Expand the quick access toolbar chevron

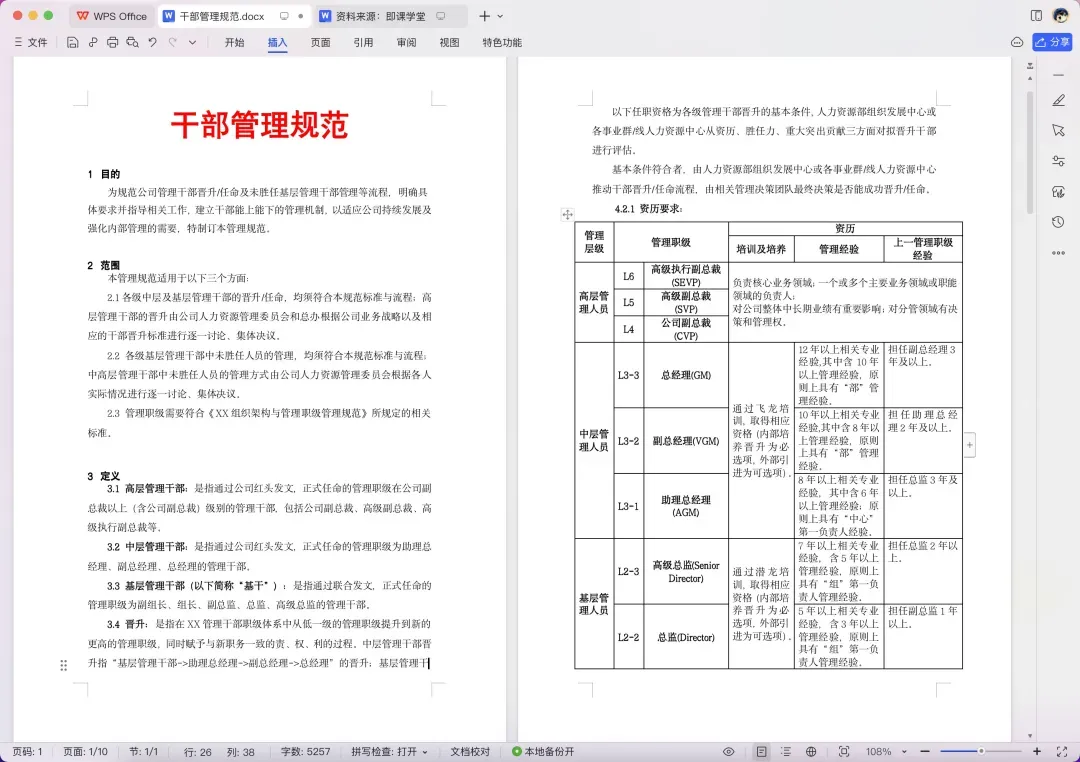point(192,43)
